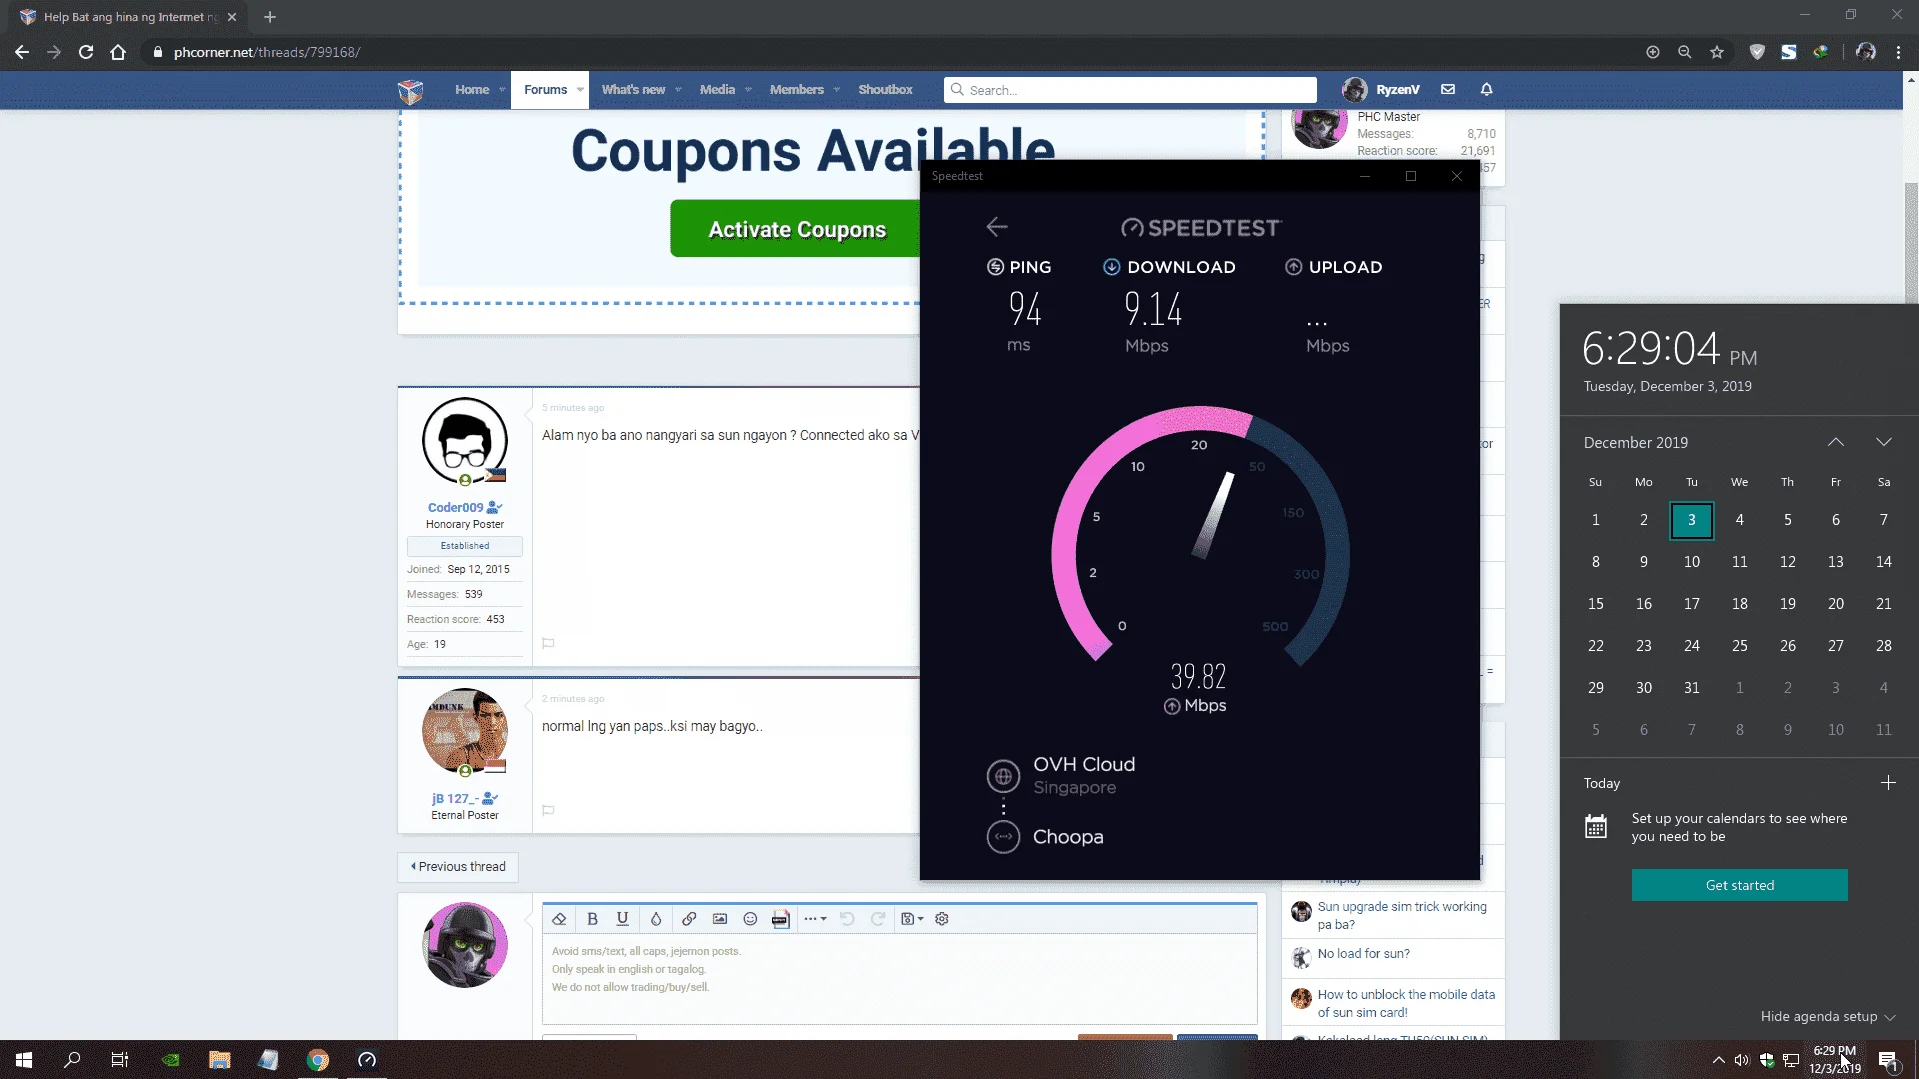Add an event with the plus icon
This screenshot has height=1079, width=1919.
(1888, 783)
